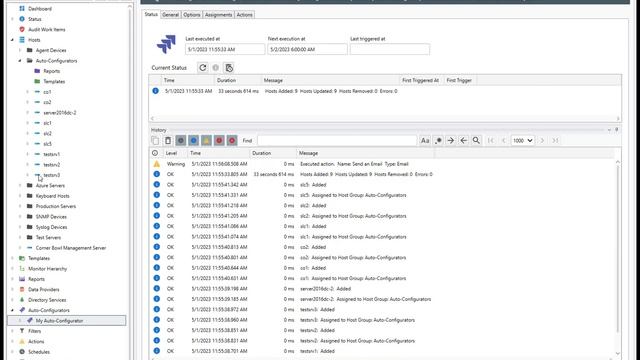Collapse the Hosts tree node
Image resolution: width=640 pixels, height=360 pixels.
point(12,40)
